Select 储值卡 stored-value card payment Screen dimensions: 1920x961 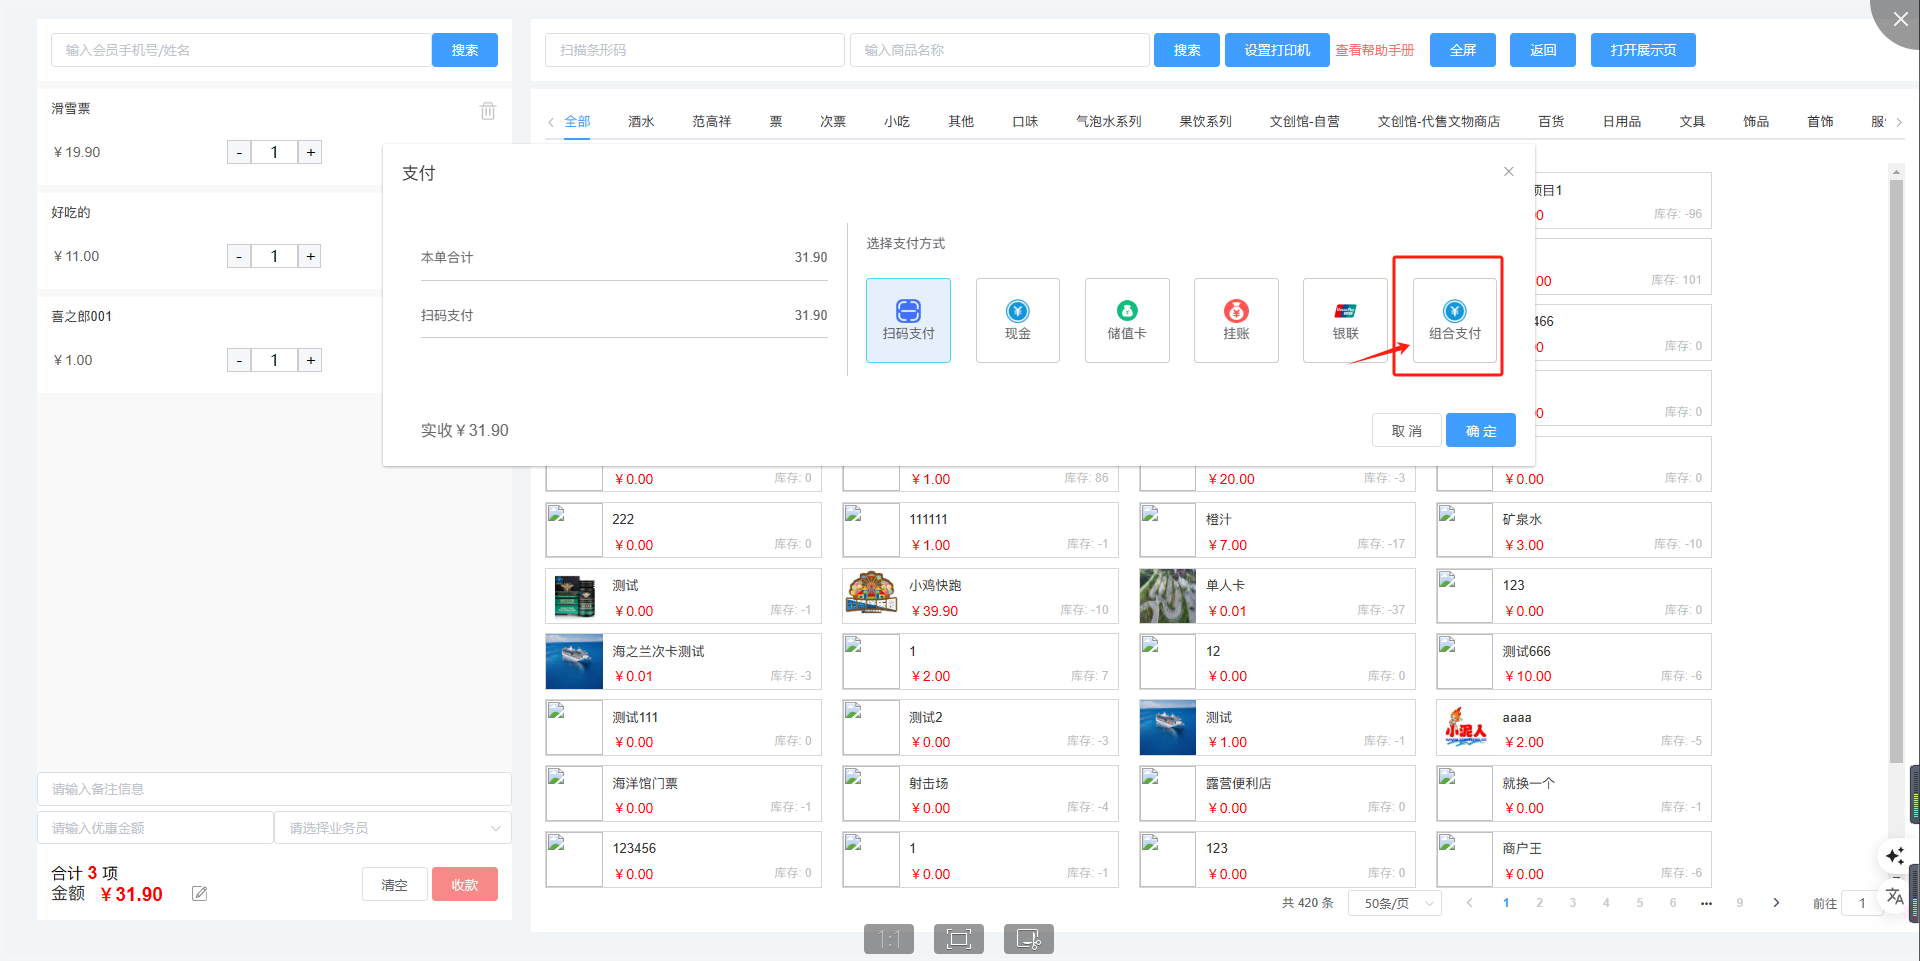[1126, 320]
